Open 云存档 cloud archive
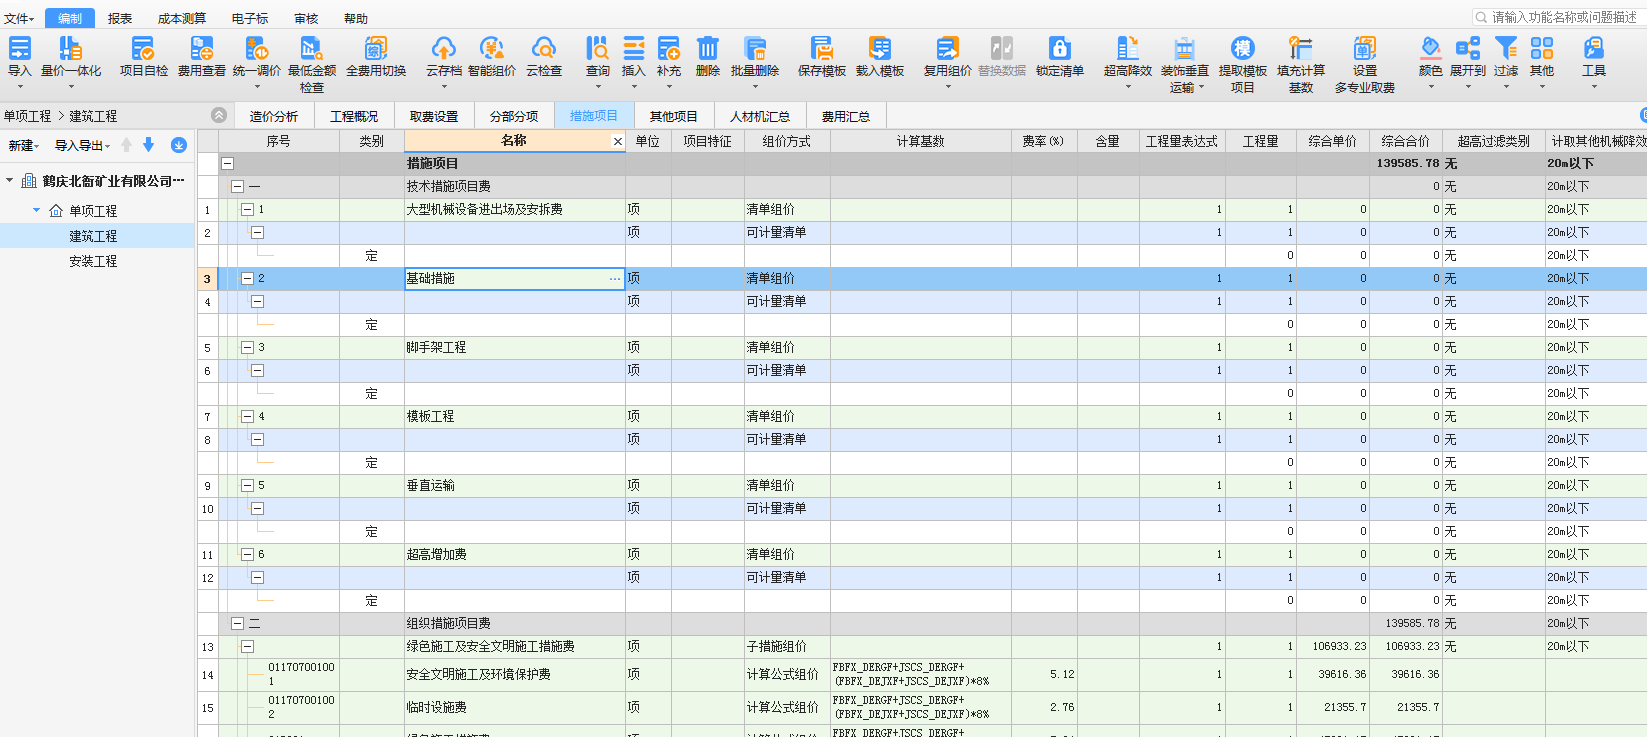The image size is (1647, 737). click(x=443, y=56)
